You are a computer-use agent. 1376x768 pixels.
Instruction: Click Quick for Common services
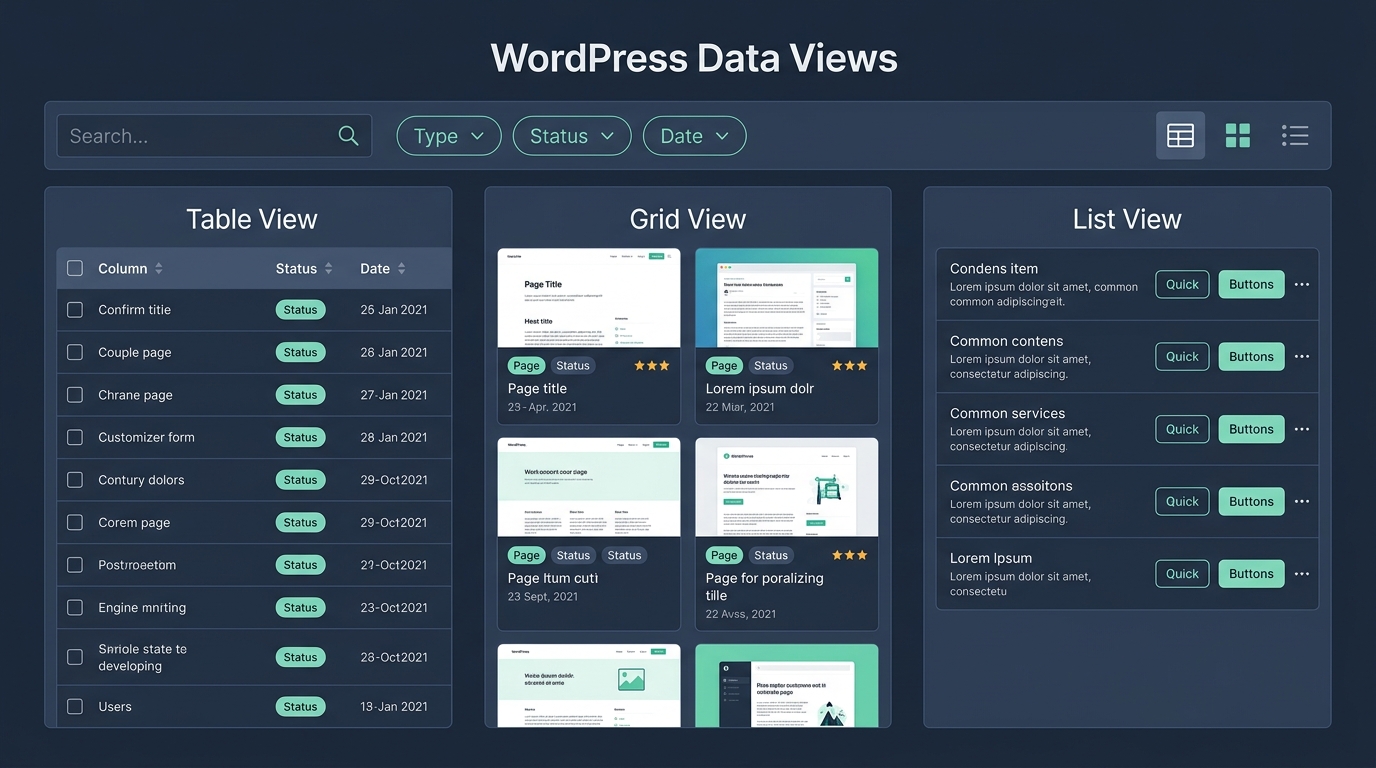click(1182, 429)
